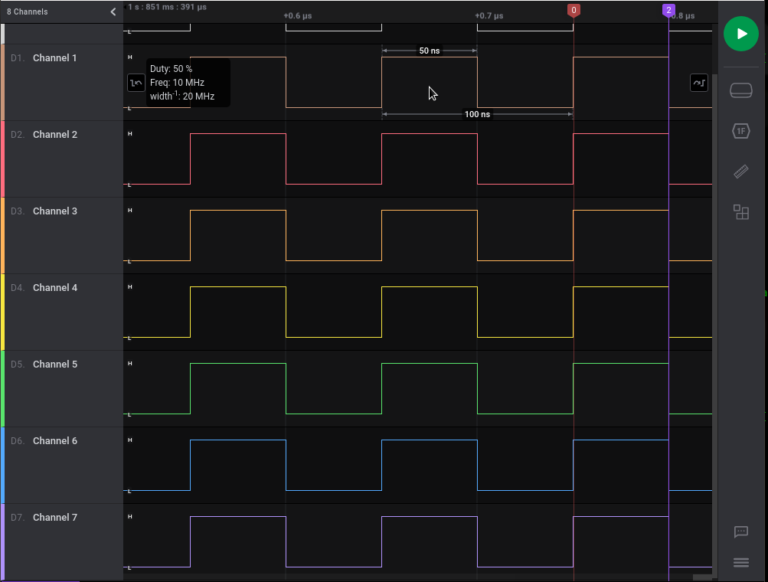Select the Channel 7 label

point(54,518)
